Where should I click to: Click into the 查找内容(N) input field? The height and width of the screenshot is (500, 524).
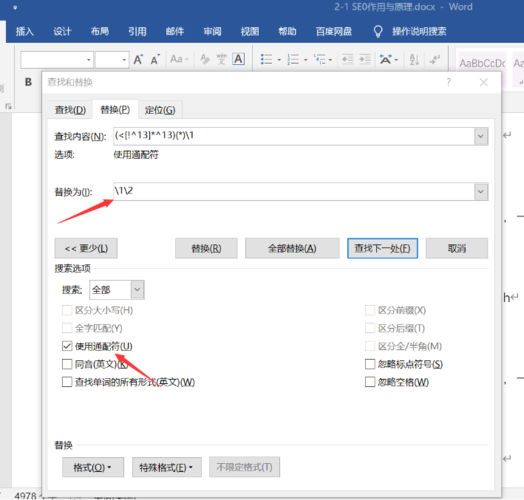[x=294, y=136]
